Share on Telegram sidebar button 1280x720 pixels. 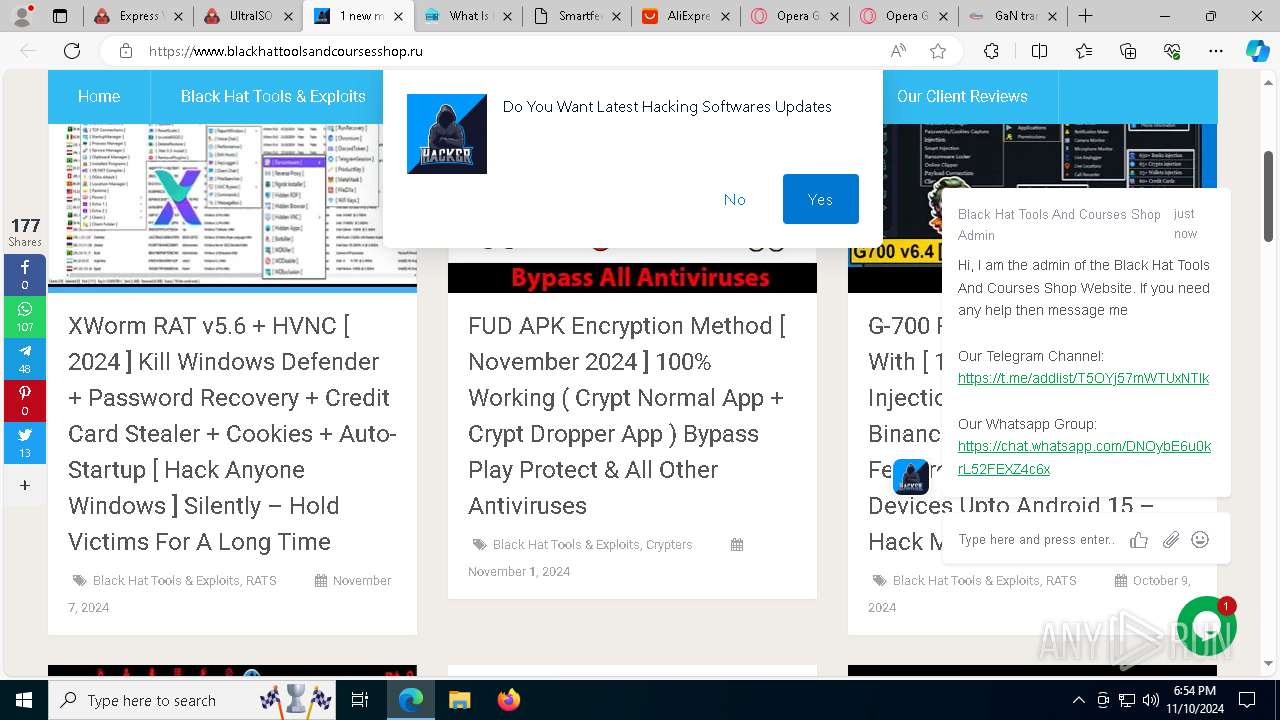[25, 359]
